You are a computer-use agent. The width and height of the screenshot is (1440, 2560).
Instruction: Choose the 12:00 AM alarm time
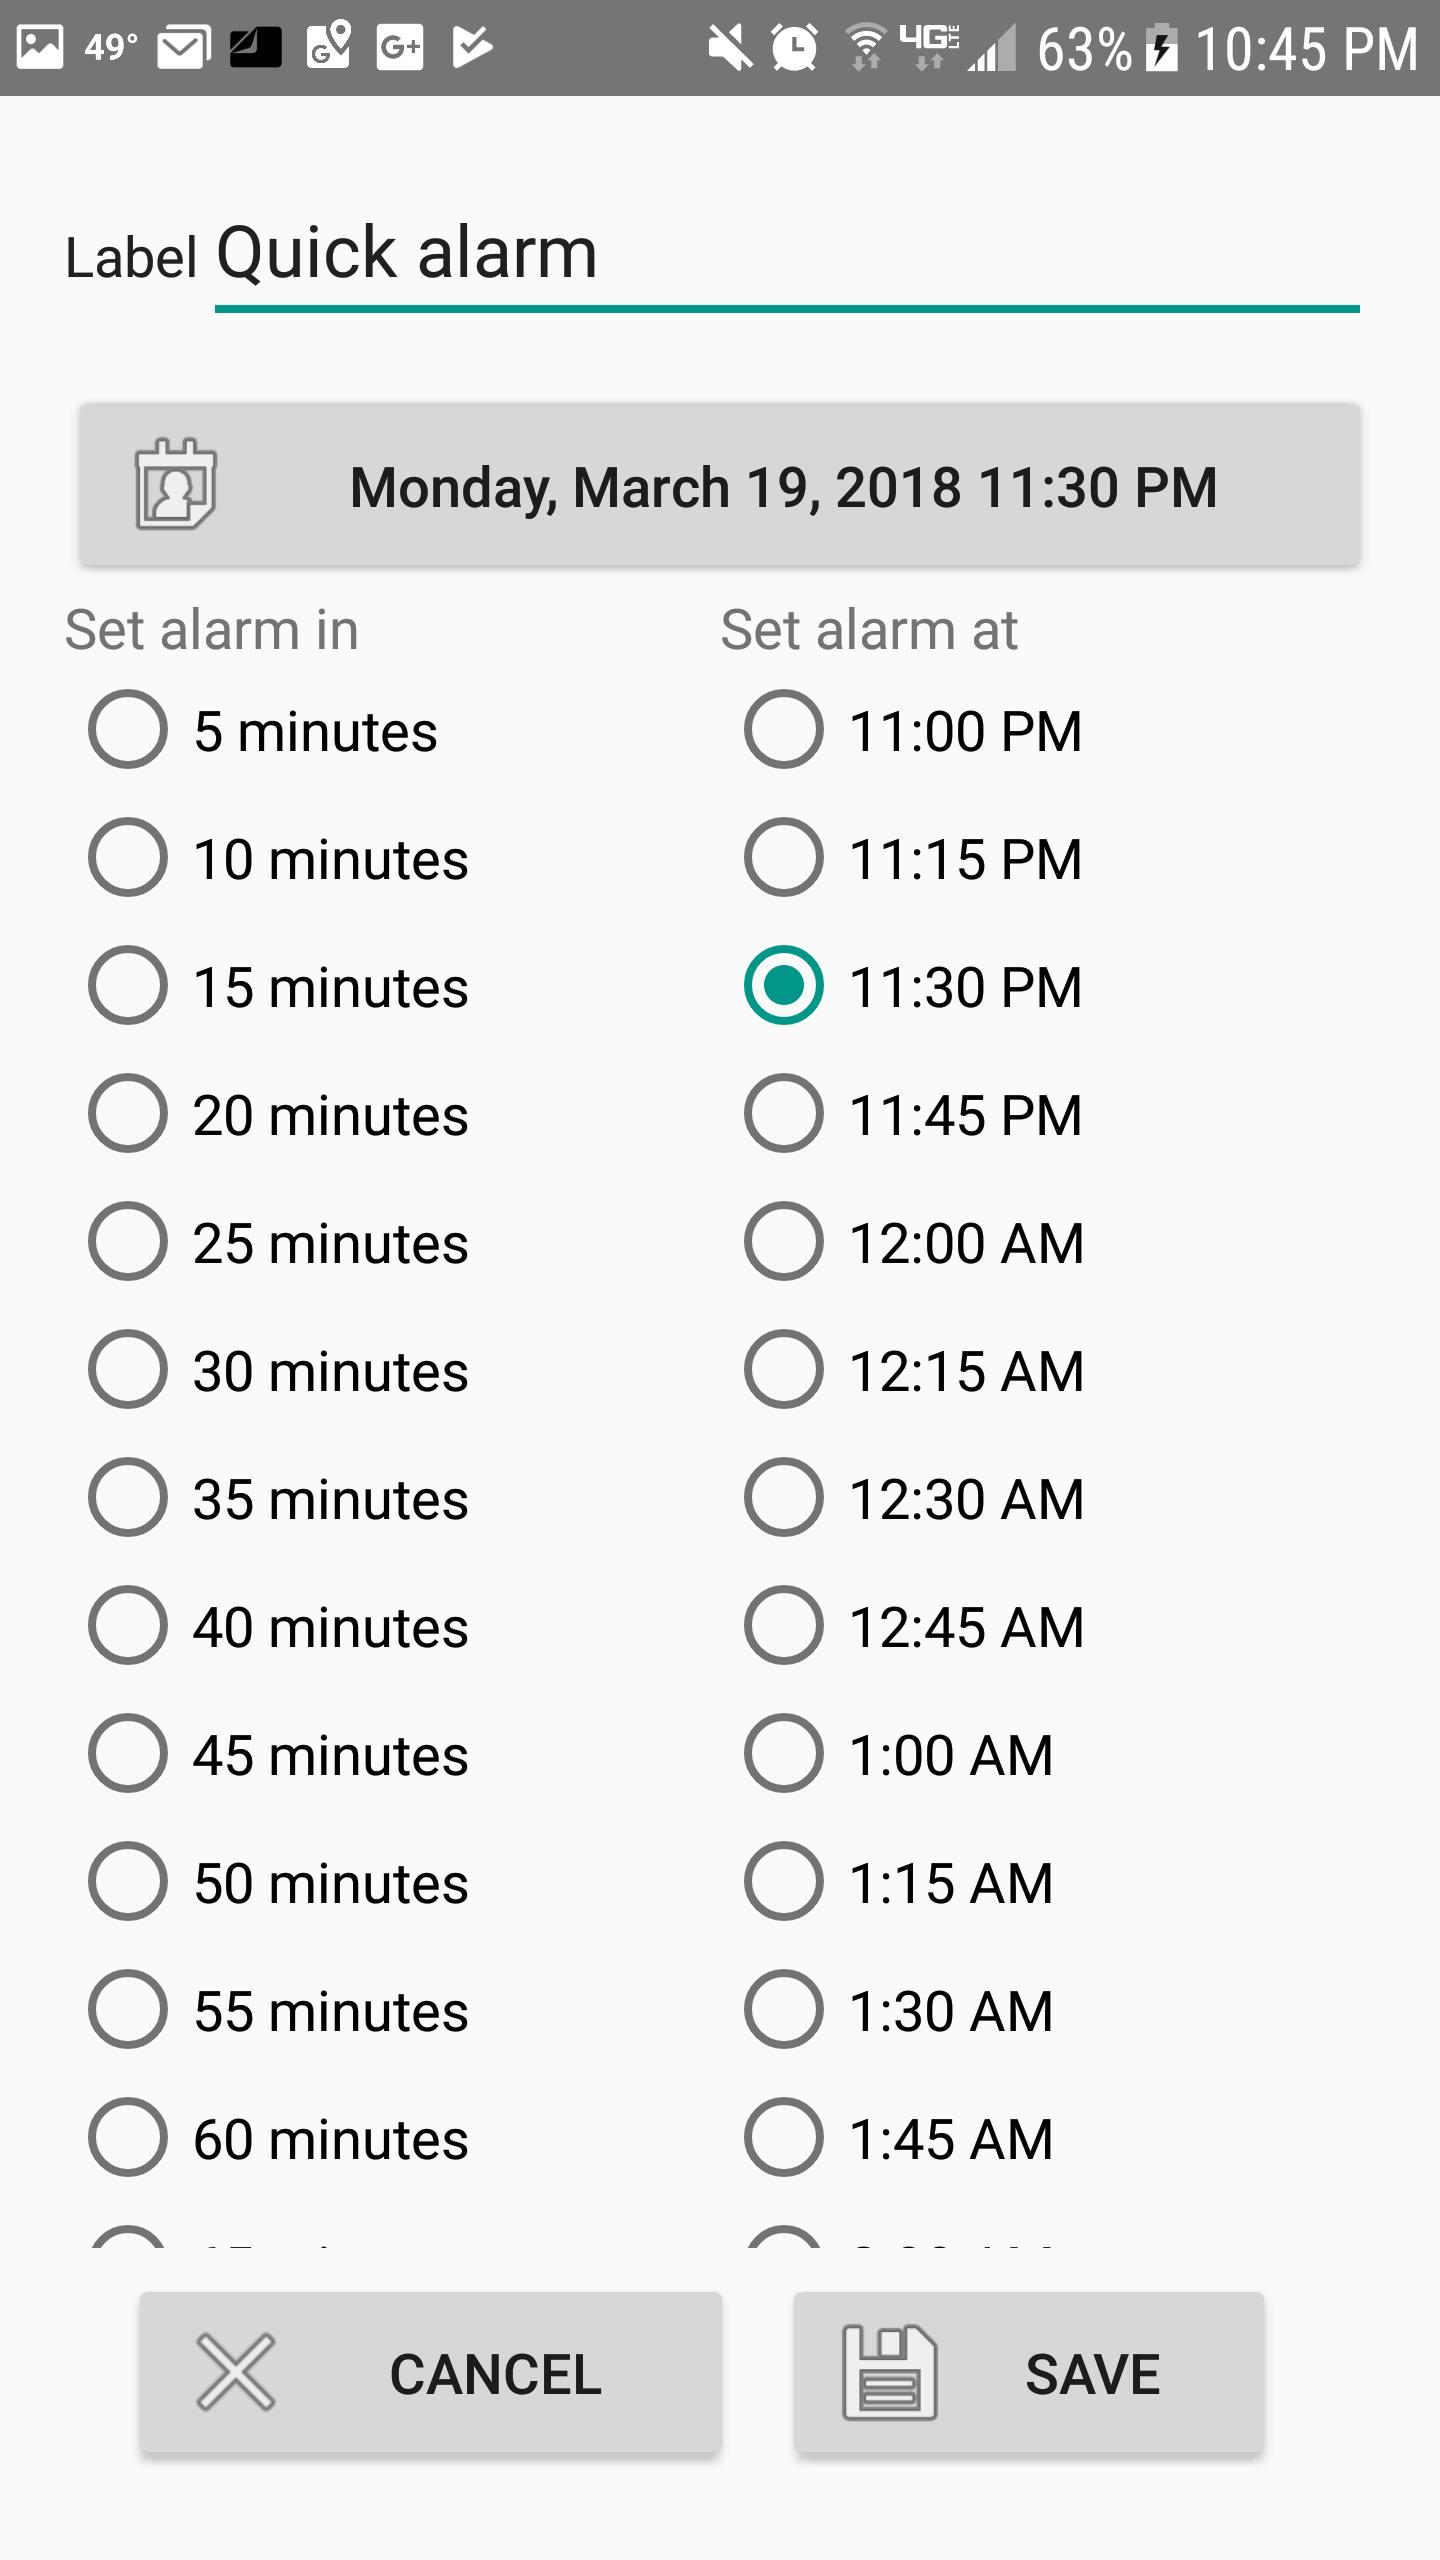coord(914,1242)
